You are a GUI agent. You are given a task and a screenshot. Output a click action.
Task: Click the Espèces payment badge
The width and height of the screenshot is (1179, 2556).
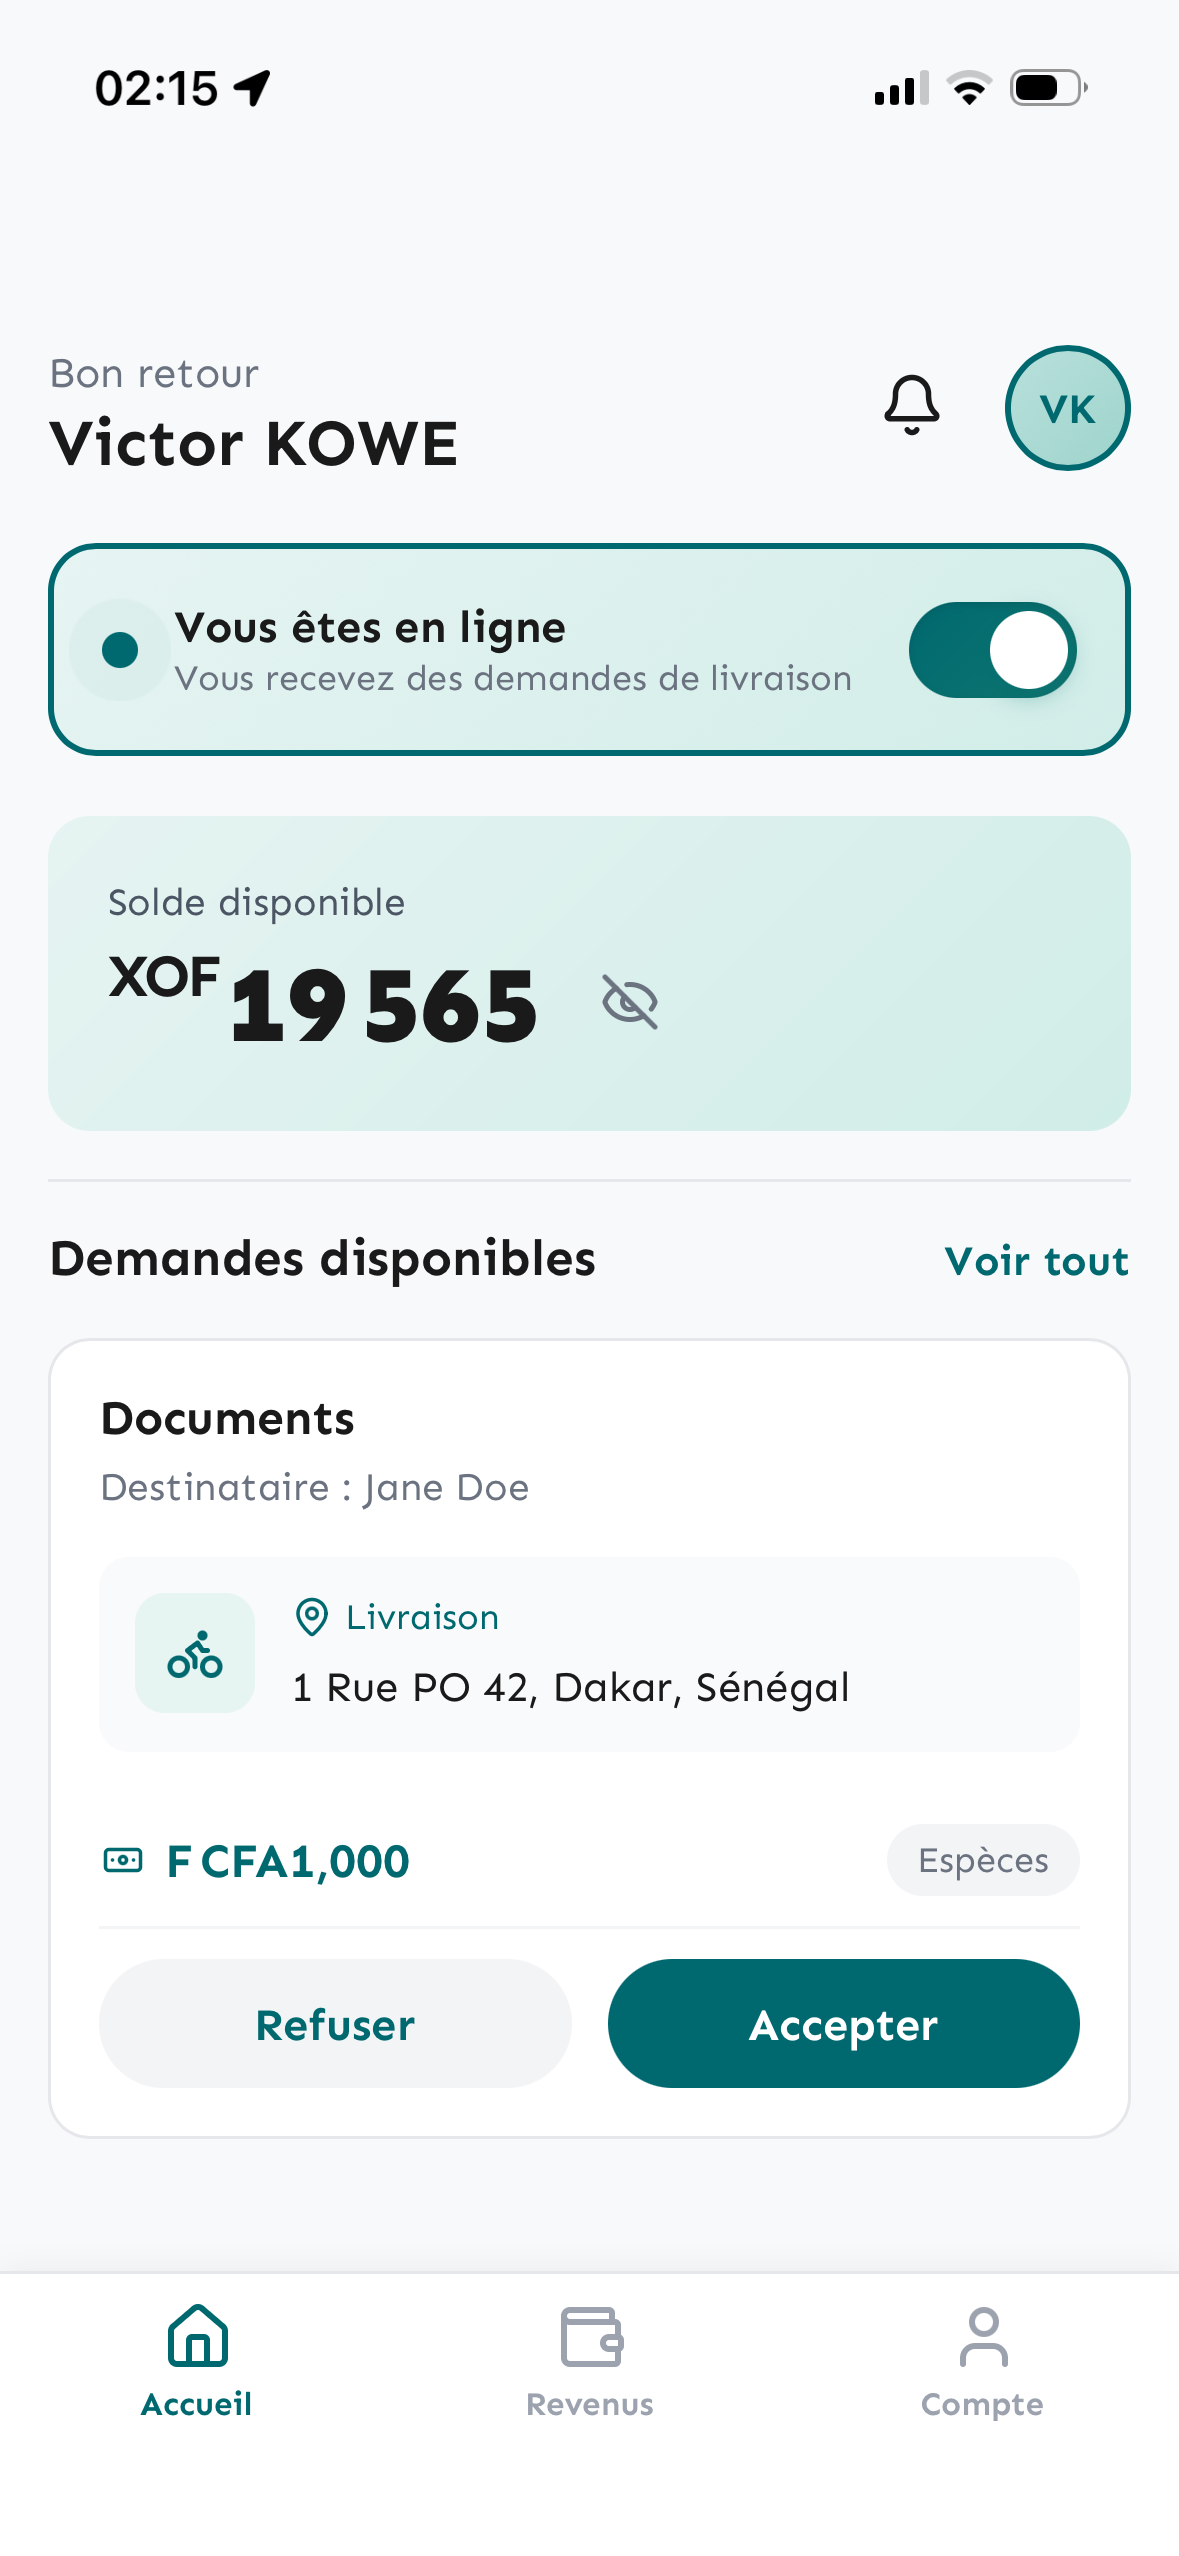point(982,1860)
